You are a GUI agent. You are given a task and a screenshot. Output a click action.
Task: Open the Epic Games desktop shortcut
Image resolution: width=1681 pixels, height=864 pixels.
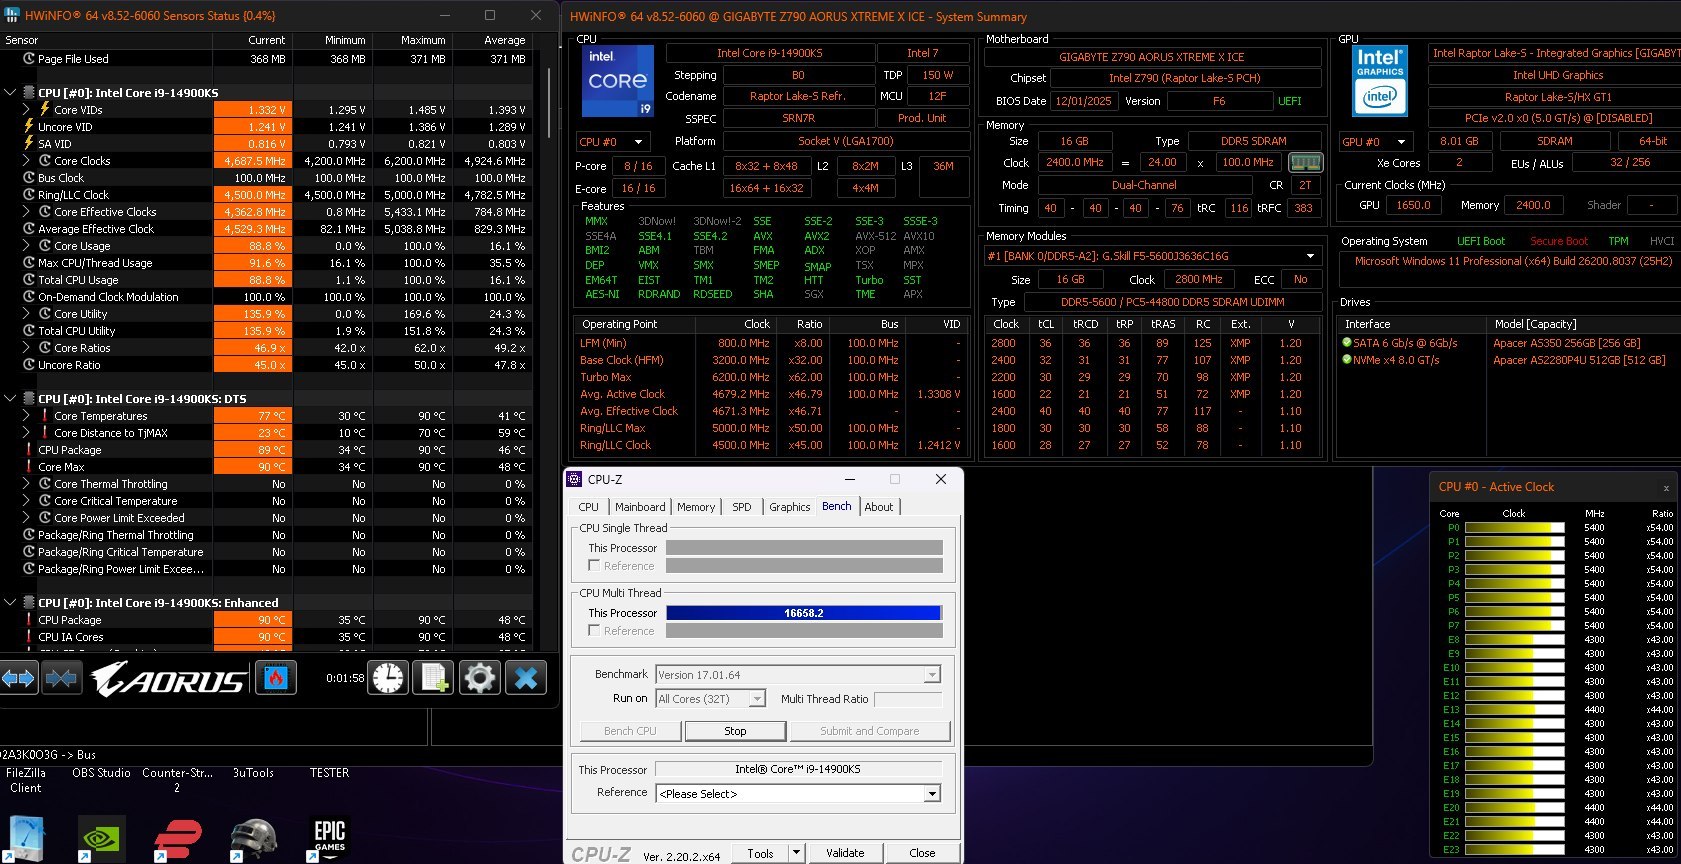click(329, 840)
